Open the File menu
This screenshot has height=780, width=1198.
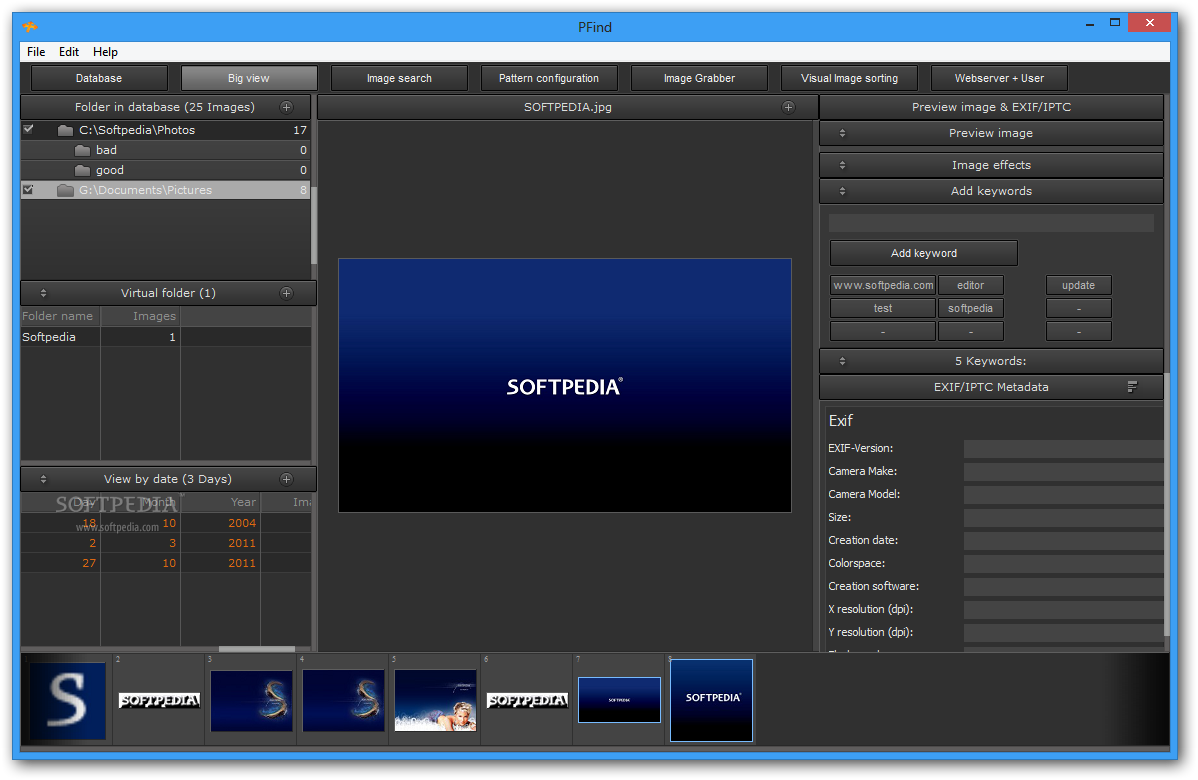pyautogui.click(x=36, y=52)
